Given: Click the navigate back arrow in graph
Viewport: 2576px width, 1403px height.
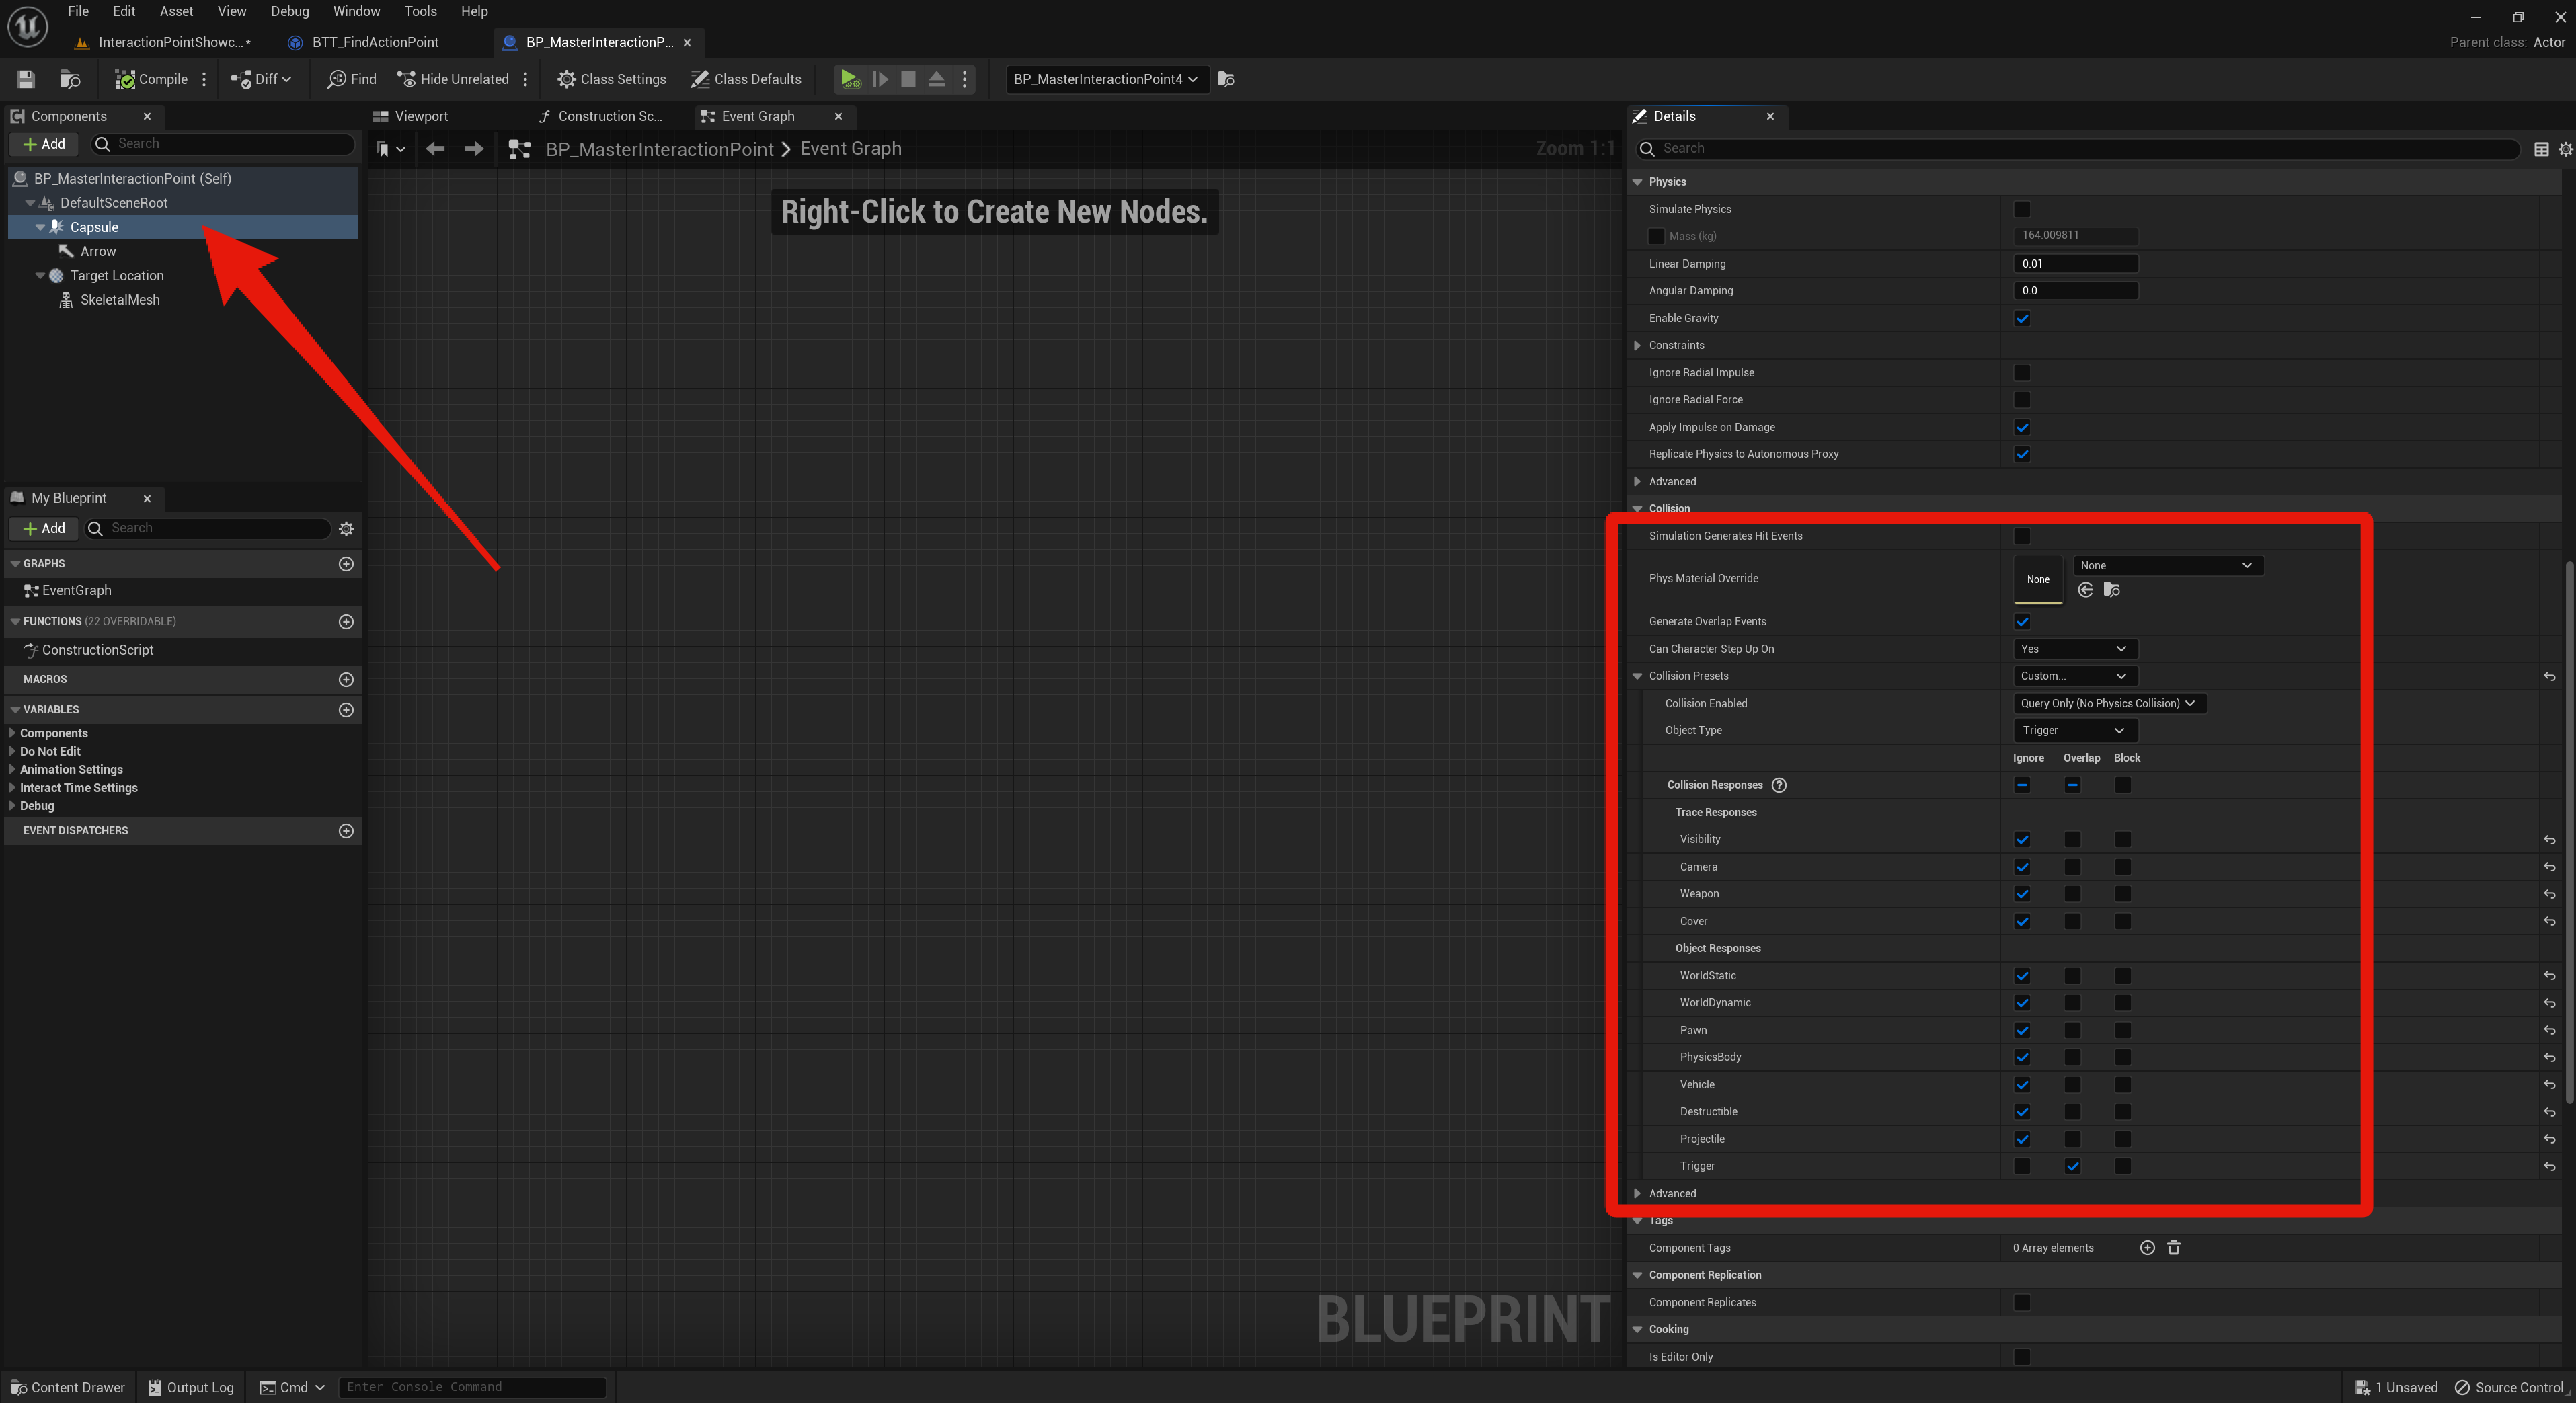Looking at the screenshot, I should pos(434,149).
